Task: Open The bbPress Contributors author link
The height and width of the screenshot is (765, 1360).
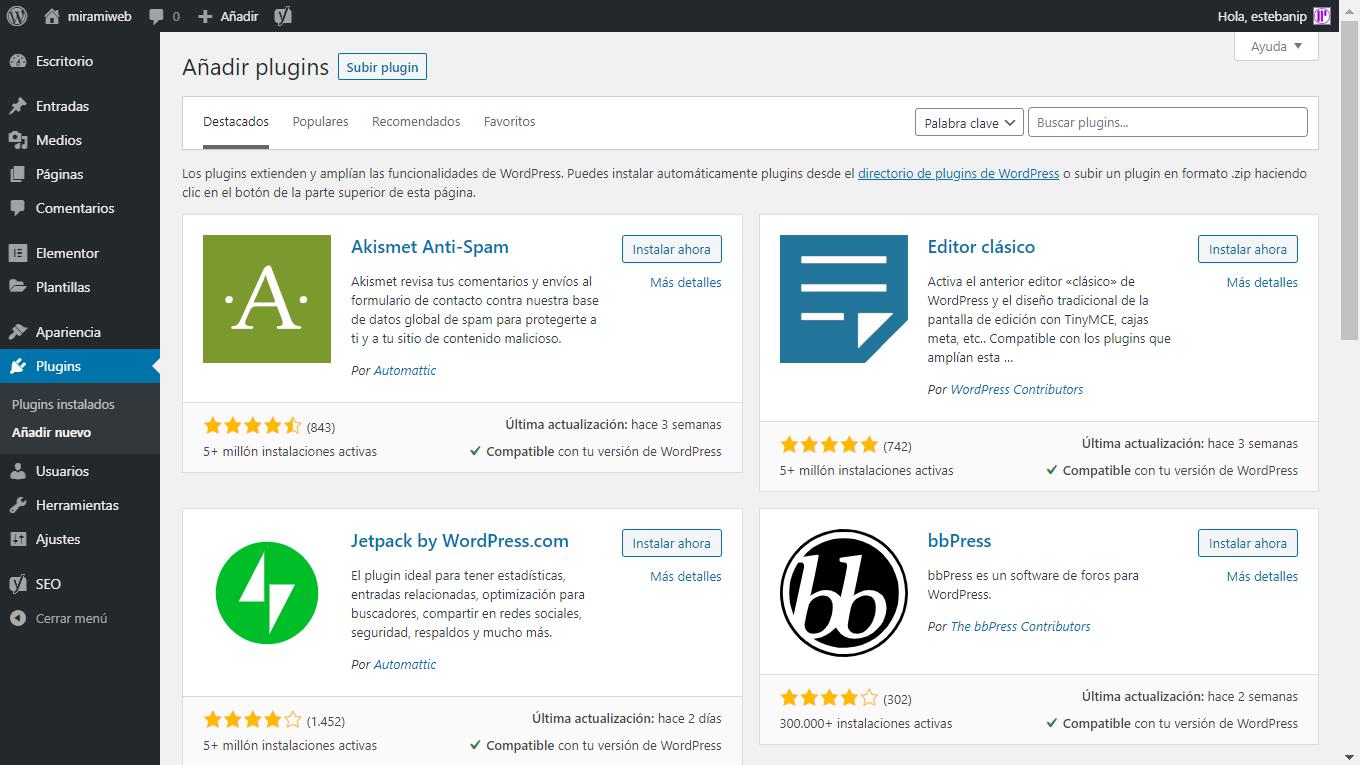Action: point(1020,627)
